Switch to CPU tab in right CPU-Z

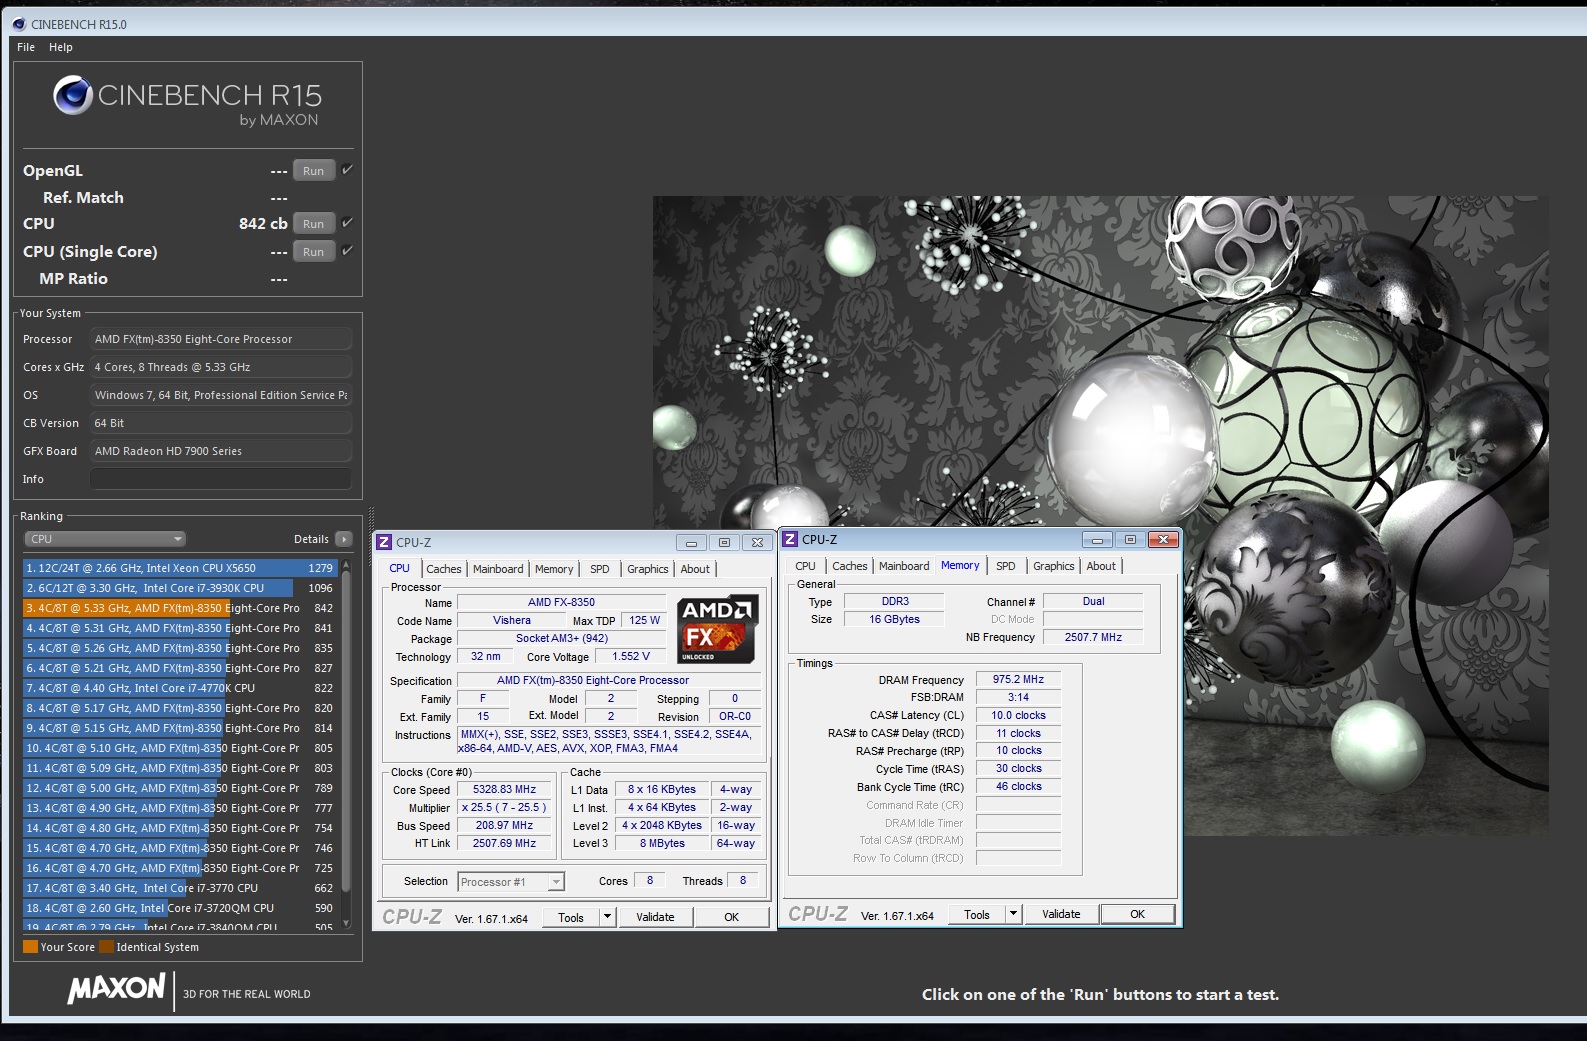[805, 566]
